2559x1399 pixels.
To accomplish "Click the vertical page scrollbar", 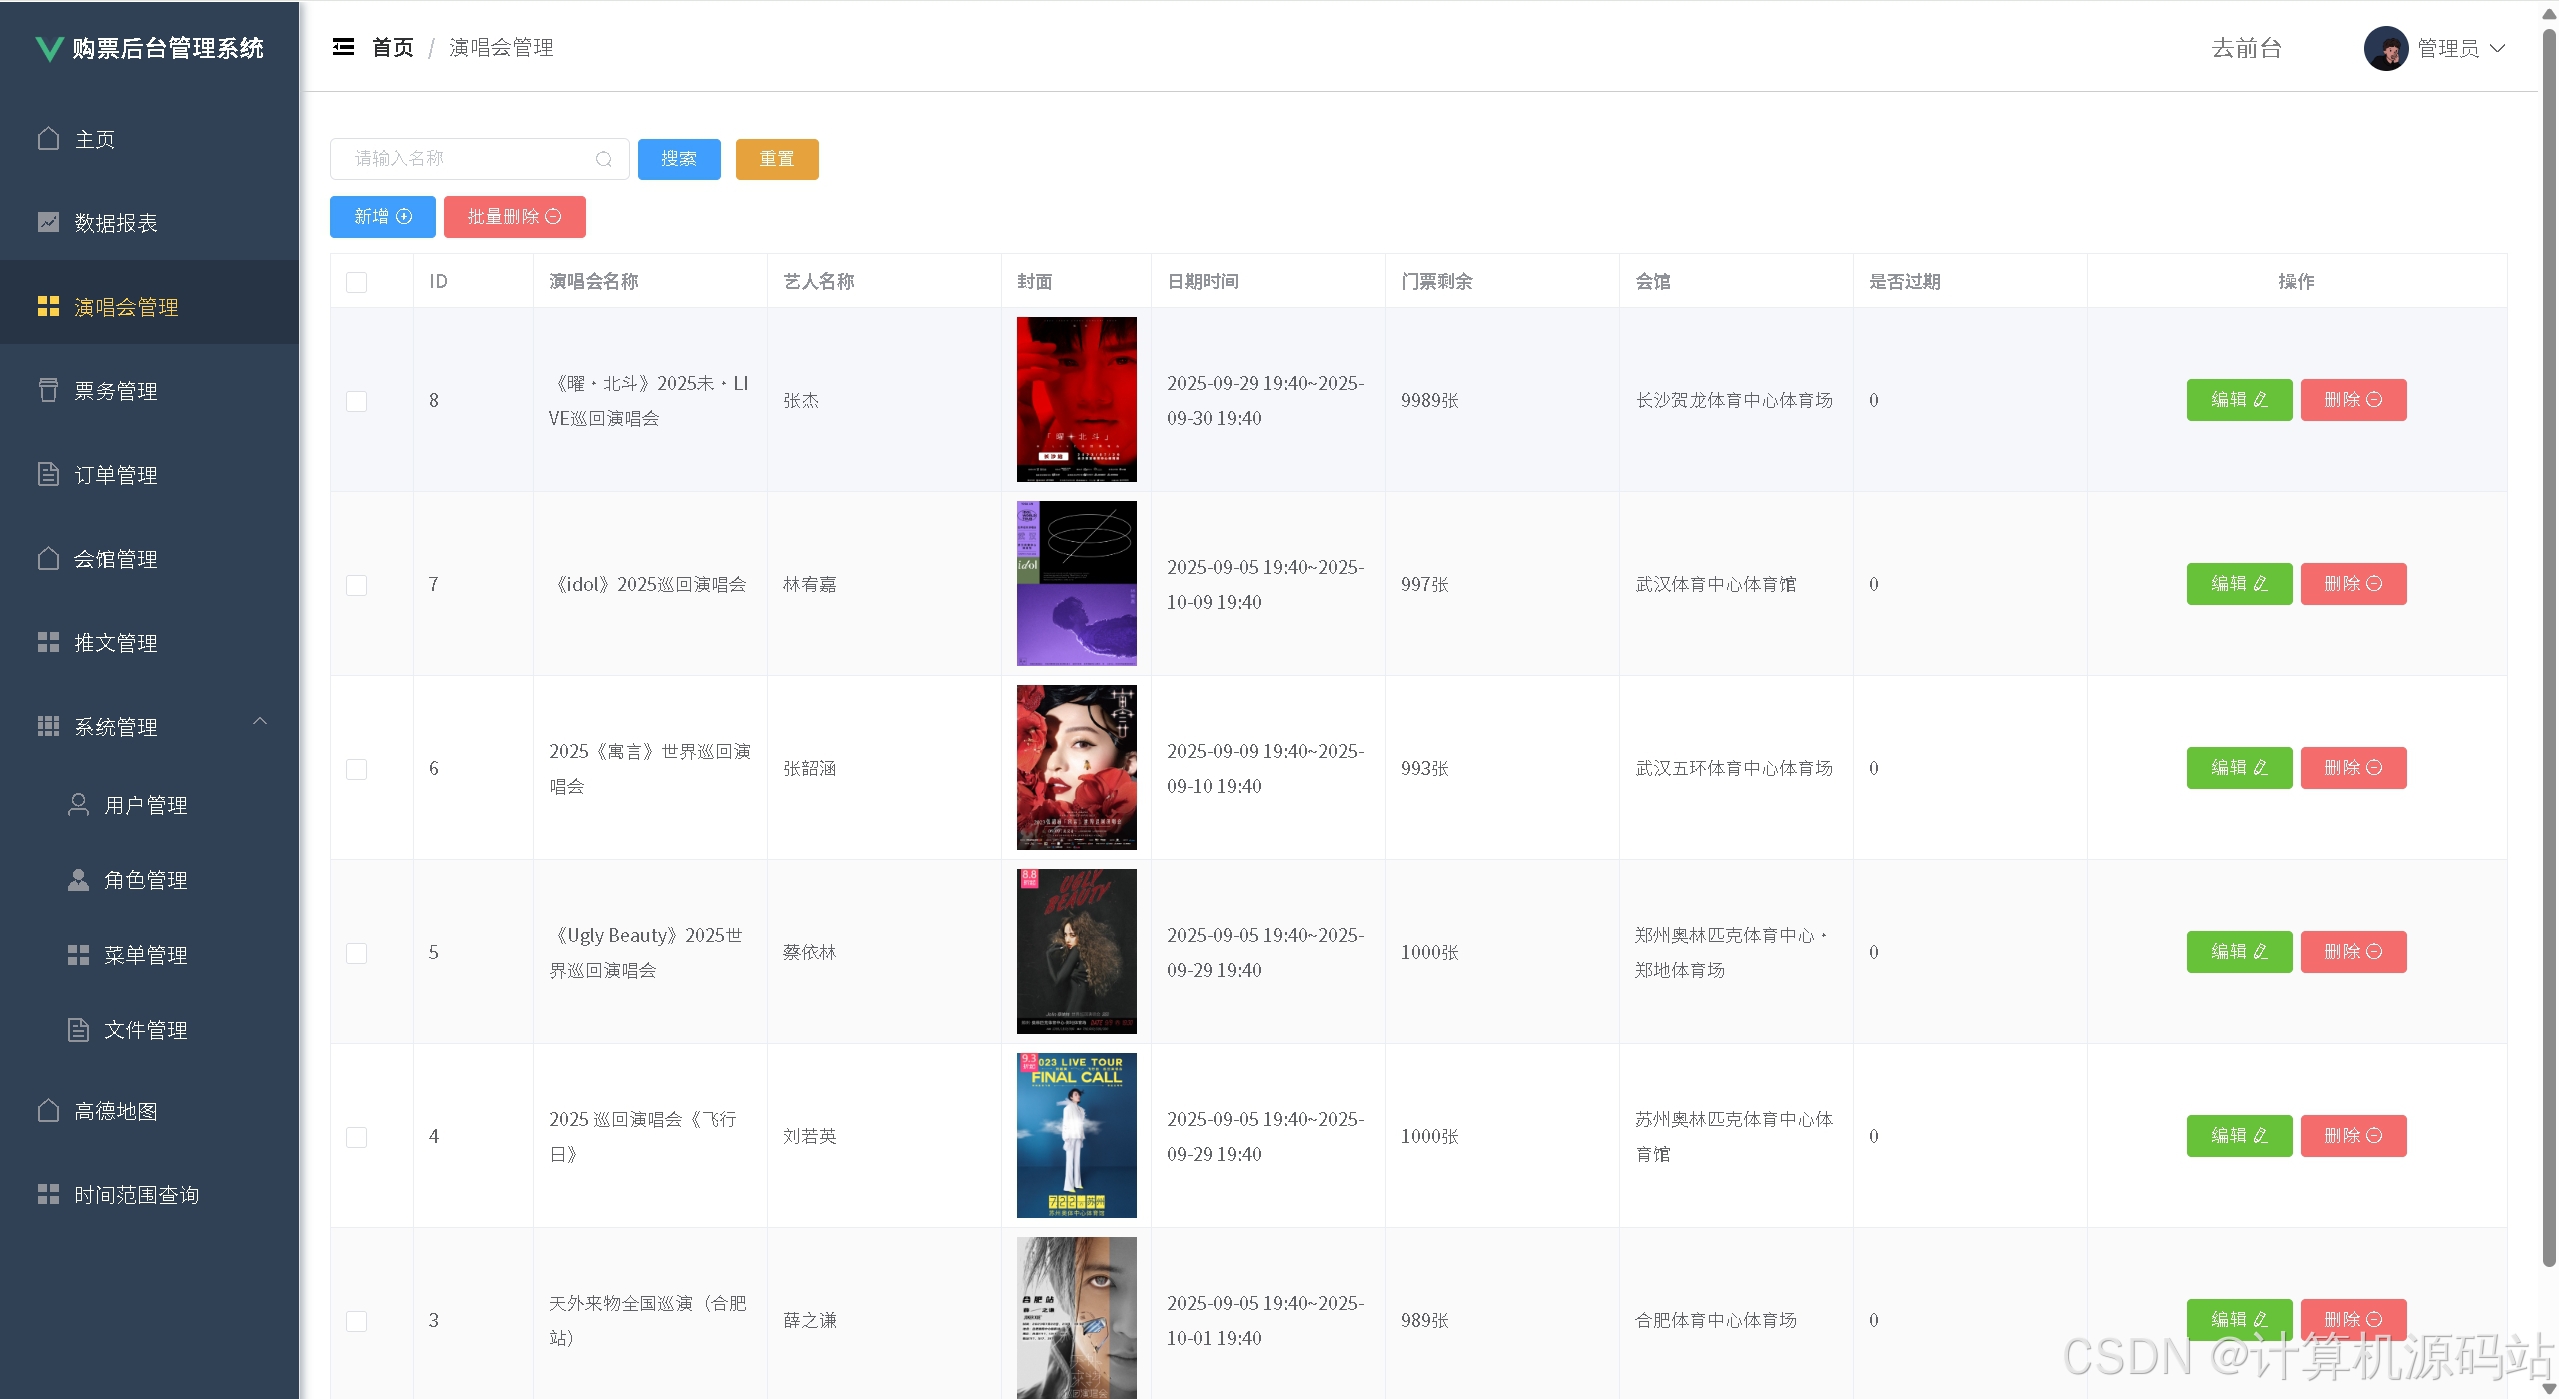I will 2549,650.
